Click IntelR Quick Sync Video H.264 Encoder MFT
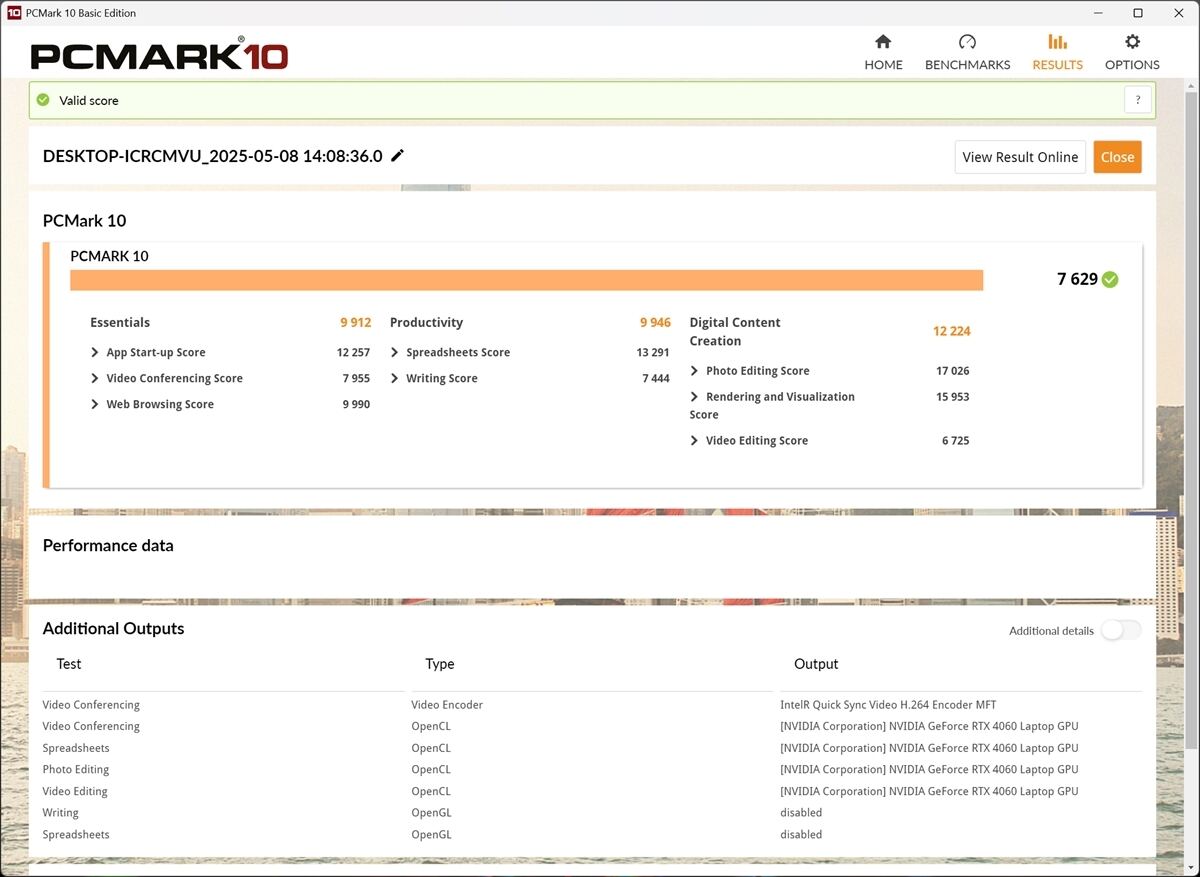The image size is (1200, 877). (x=888, y=705)
